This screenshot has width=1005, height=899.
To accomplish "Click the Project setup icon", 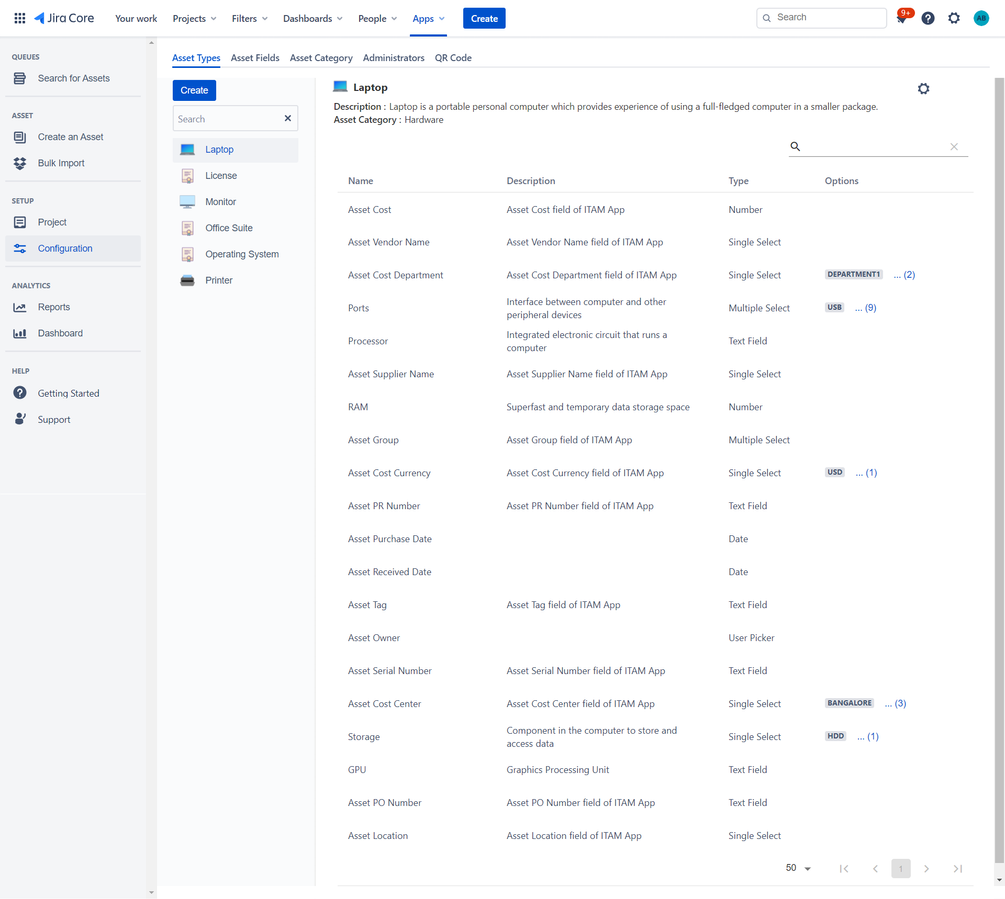I will (x=20, y=222).
